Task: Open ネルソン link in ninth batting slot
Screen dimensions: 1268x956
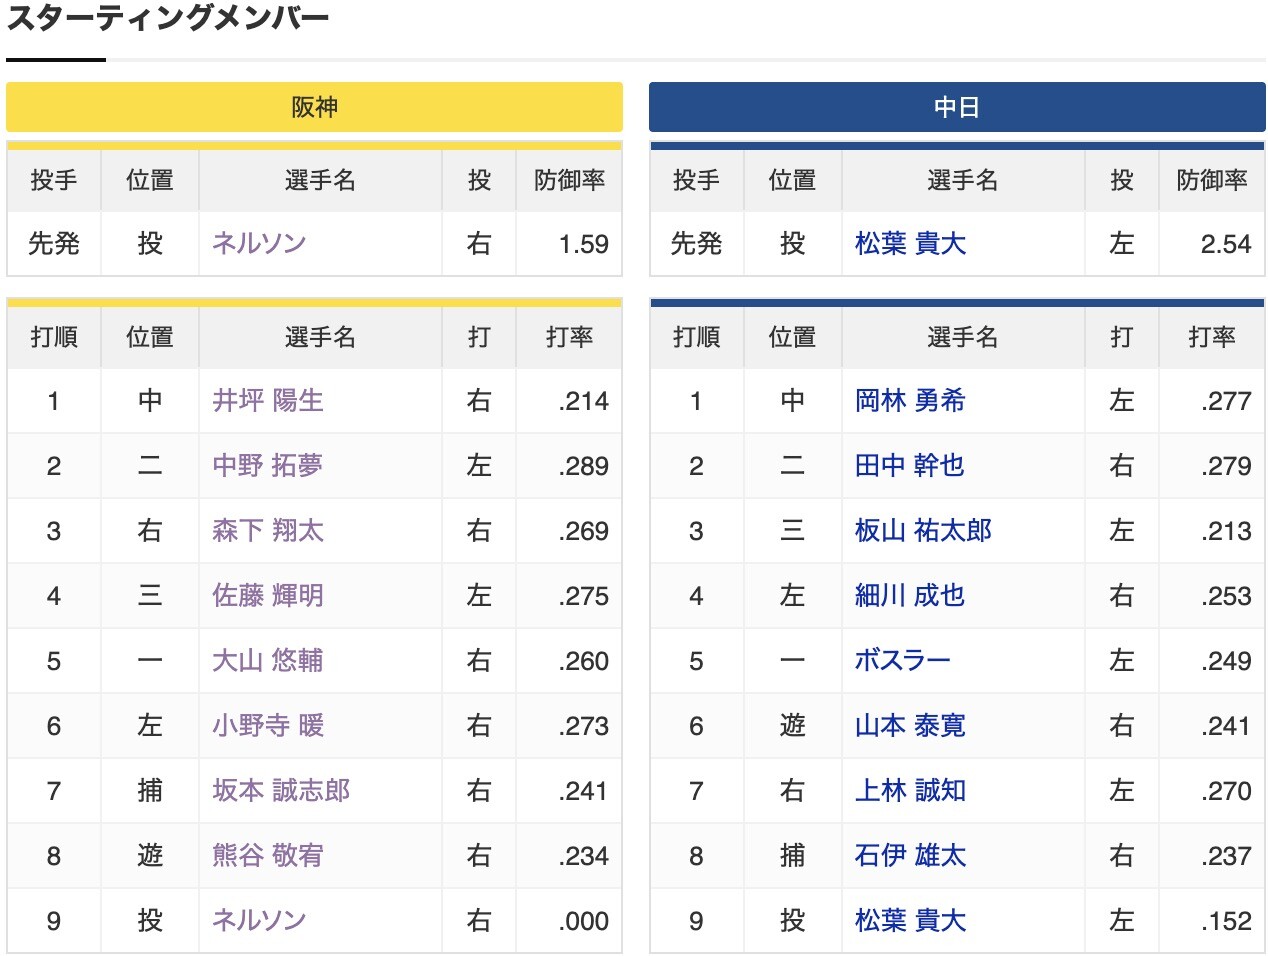Action: point(259,920)
